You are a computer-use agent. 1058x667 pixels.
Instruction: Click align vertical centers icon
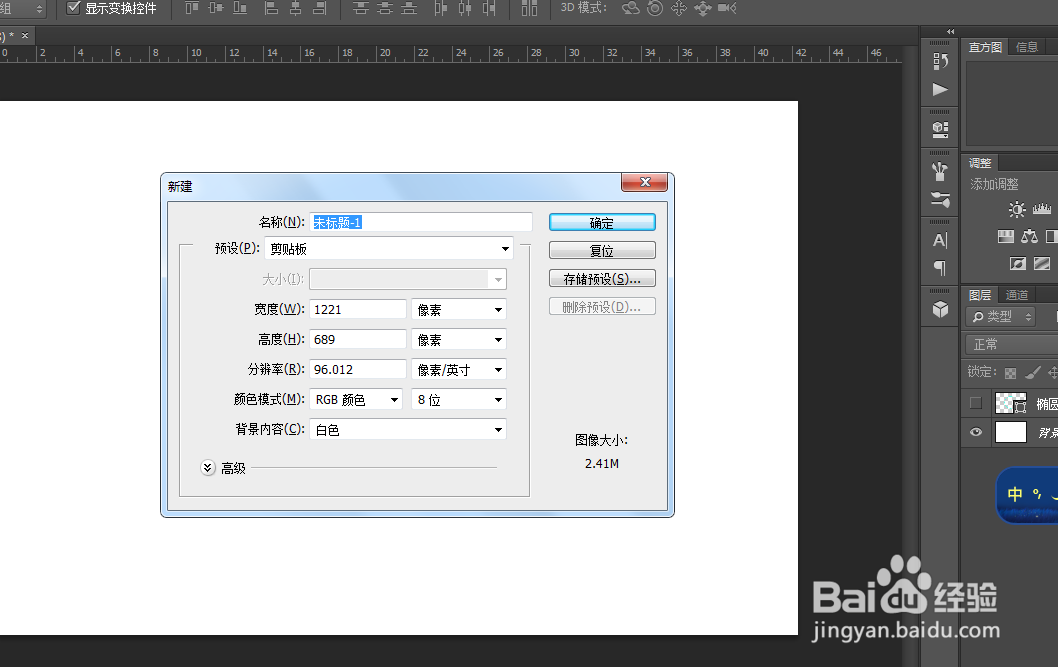pos(216,8)
